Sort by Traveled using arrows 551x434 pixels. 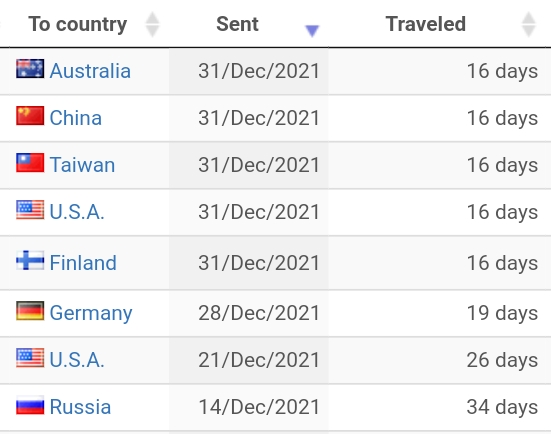pyautogui.click(x=529, y=25)
